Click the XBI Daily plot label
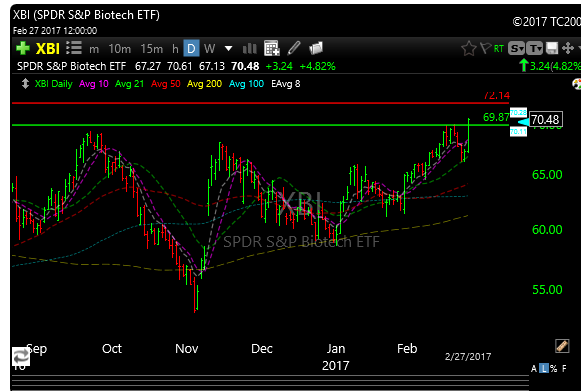Viewport: 581px width, 391px height. tap(53, 84)
